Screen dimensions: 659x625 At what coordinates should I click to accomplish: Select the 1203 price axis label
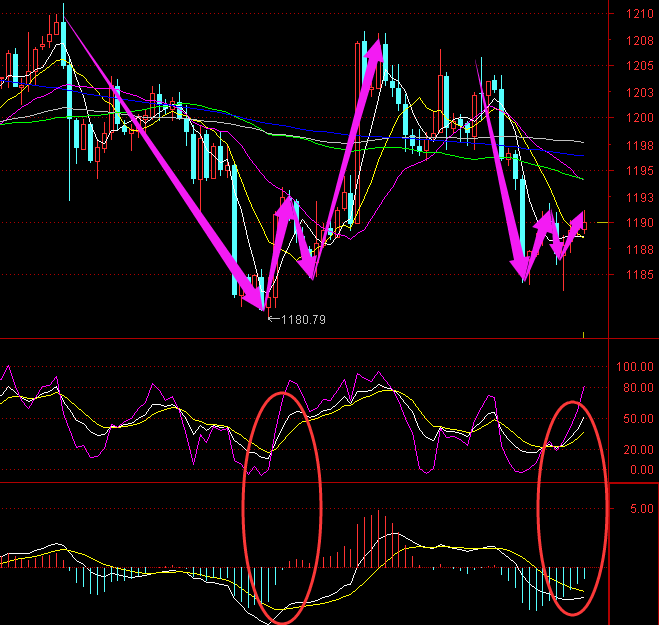(x=640, y=92)
